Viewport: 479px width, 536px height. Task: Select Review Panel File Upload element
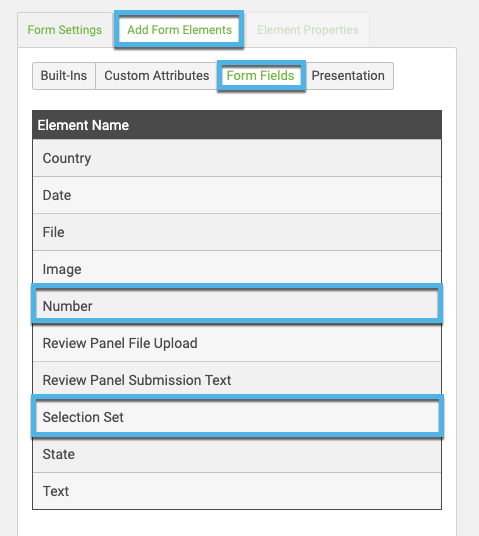(237, 343)
